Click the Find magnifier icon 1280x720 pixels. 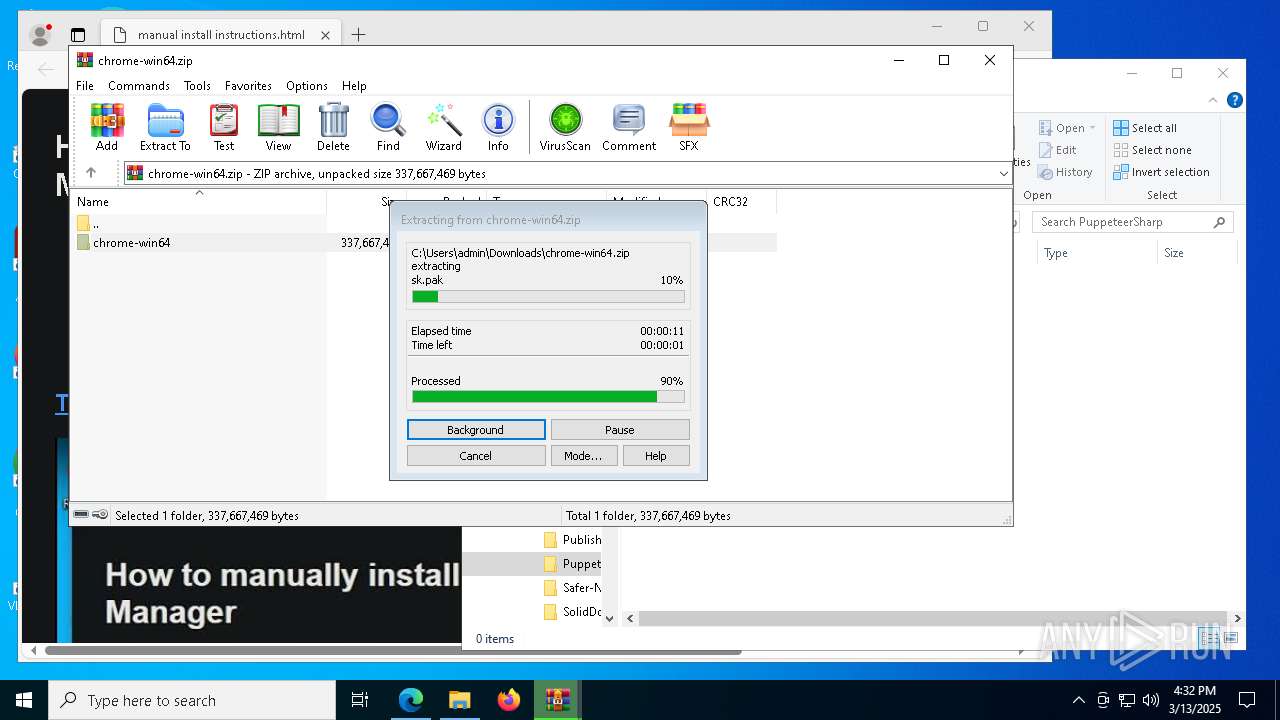point(388,127)
